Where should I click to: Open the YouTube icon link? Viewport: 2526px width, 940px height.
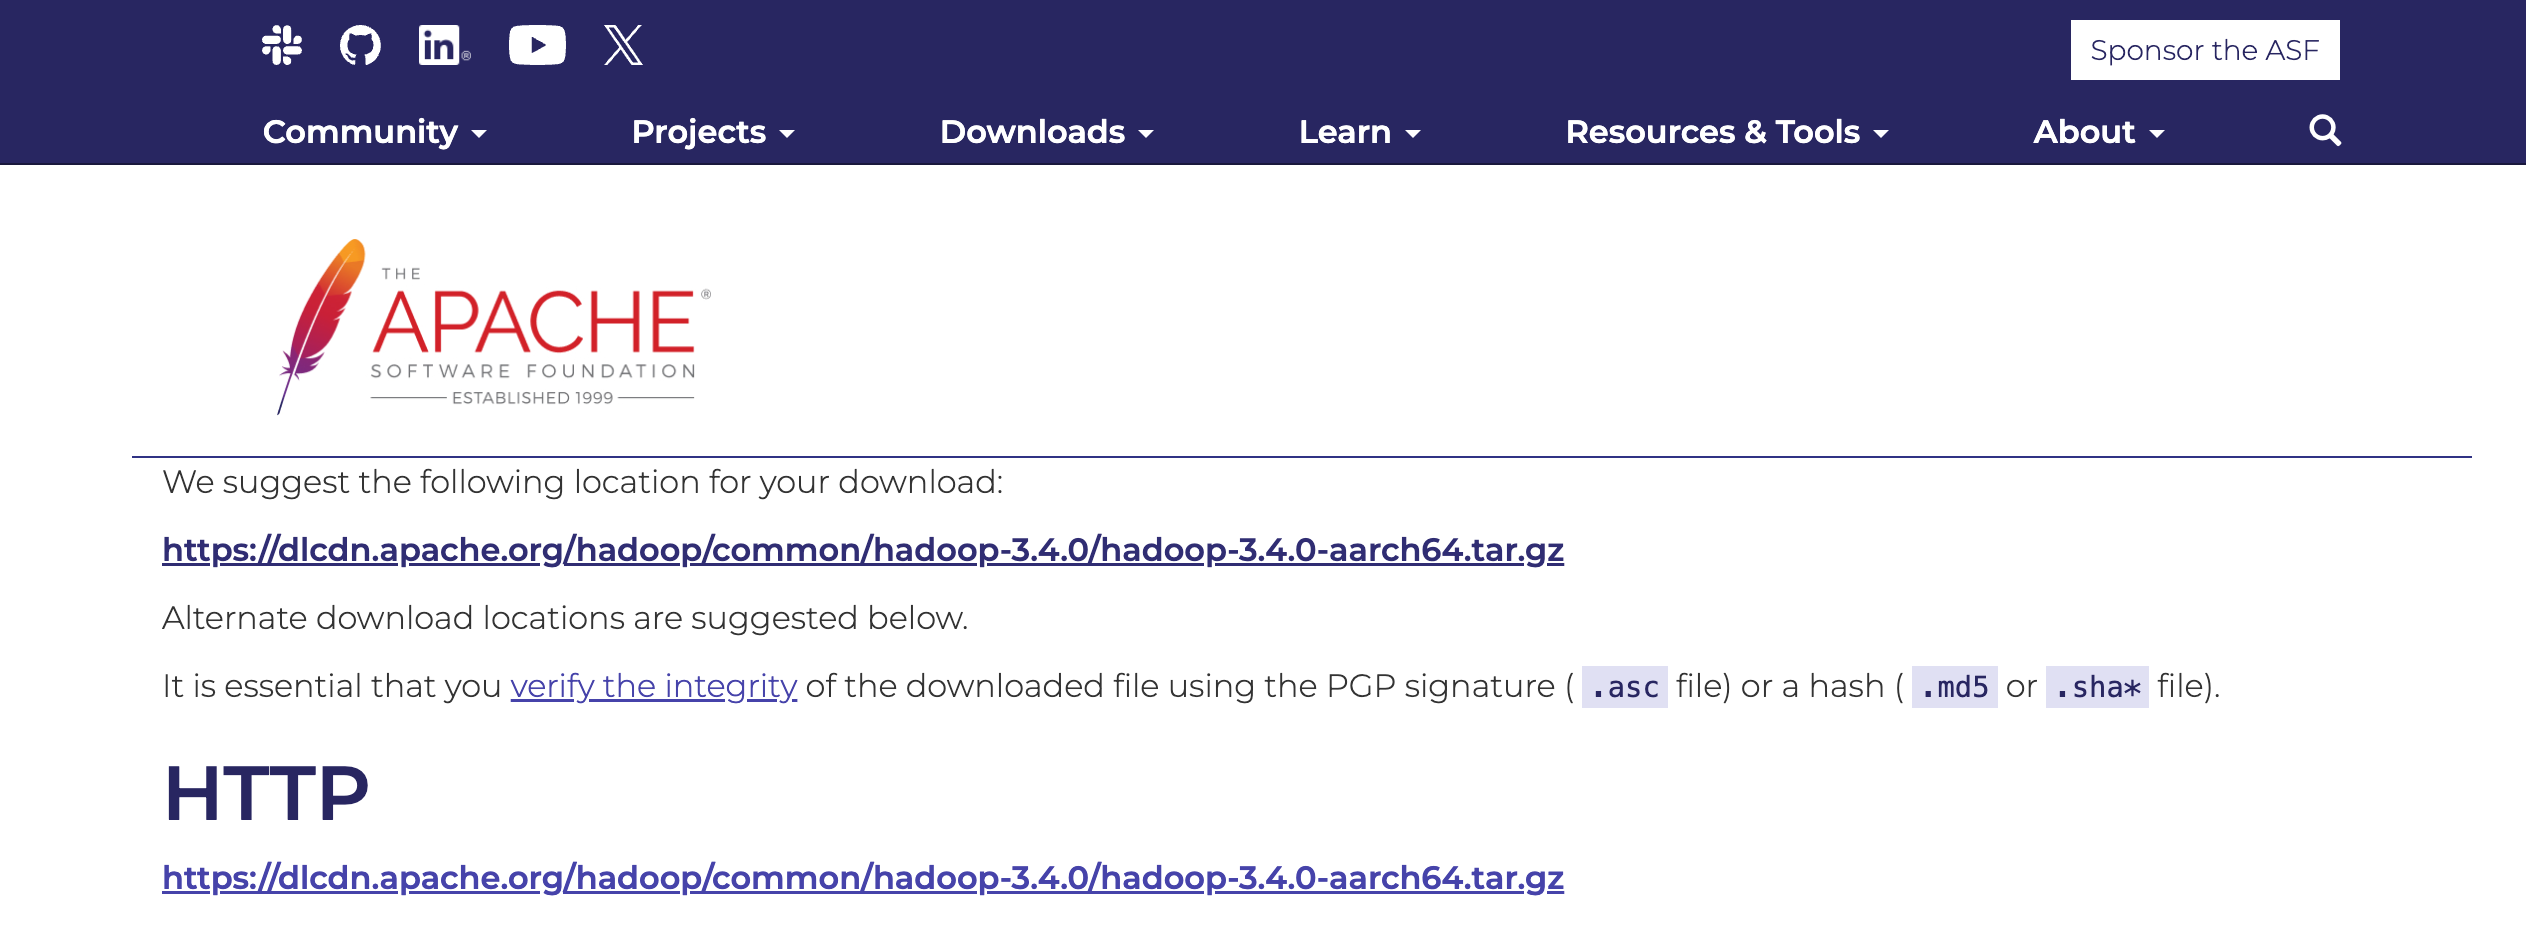[537, 46]
